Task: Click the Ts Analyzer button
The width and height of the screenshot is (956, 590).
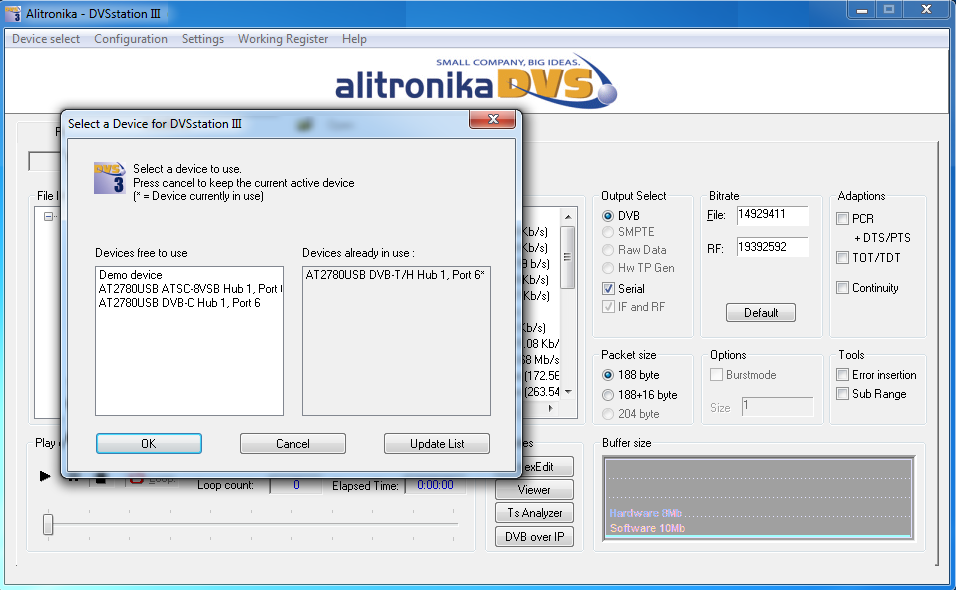Action: tap(534, 513)
